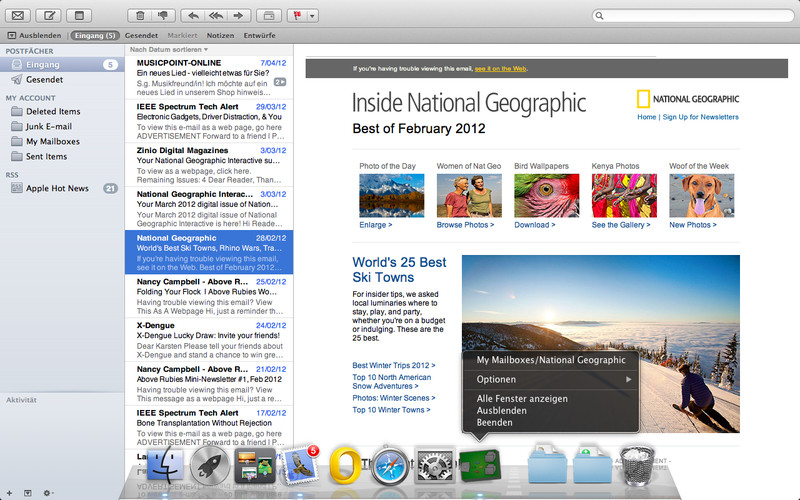
Task: Open the X-Dengue Lucky Draw message
Action: pos(209,340)
